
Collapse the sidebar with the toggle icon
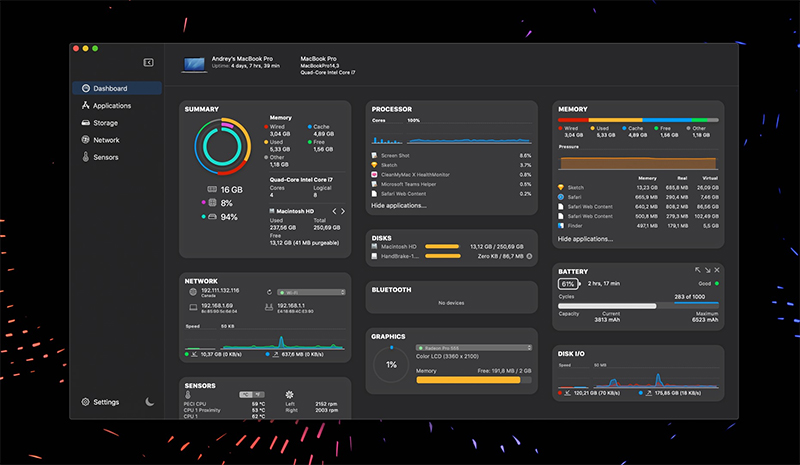pyautogui.click(x=148, y=62)
